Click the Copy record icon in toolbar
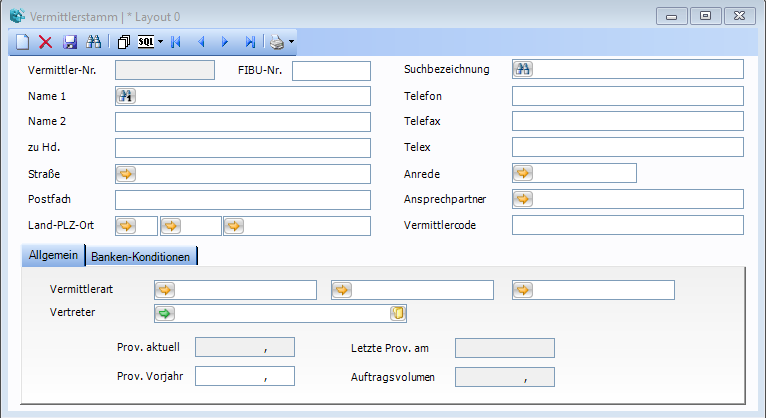 [124, 42]
